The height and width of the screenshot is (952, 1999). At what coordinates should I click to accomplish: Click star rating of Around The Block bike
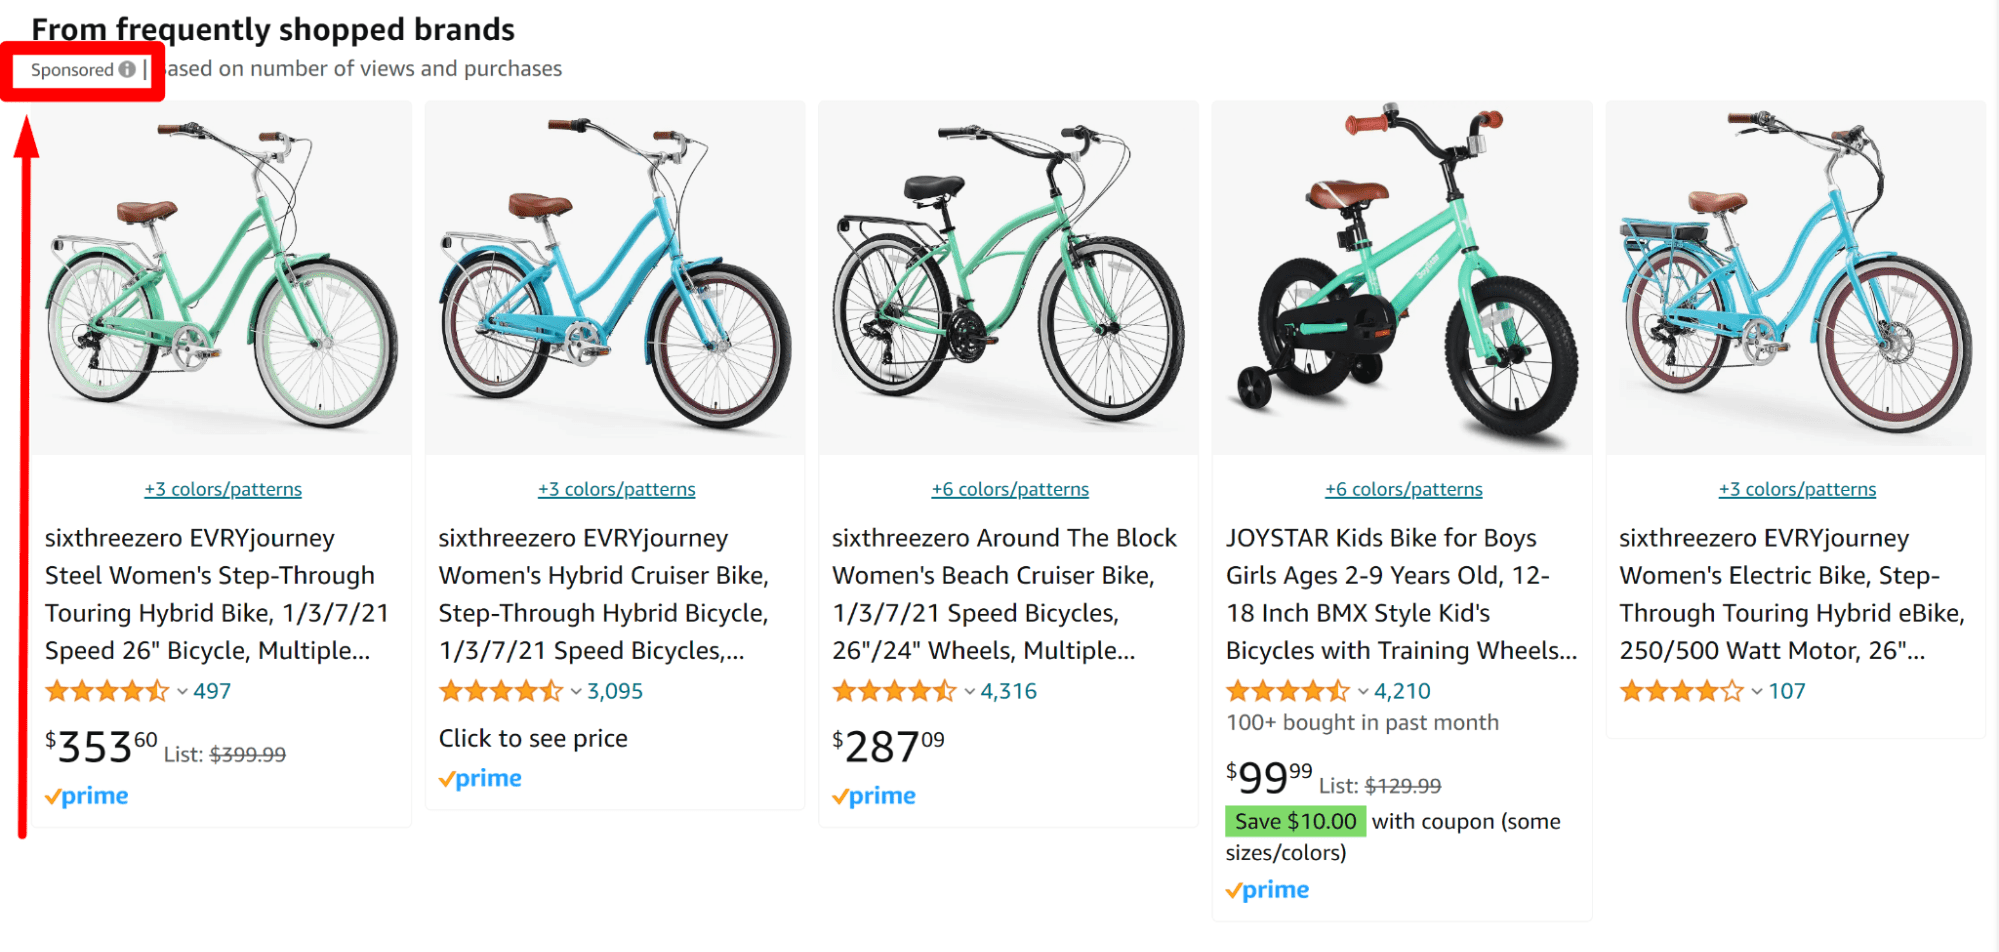(894, 691)
